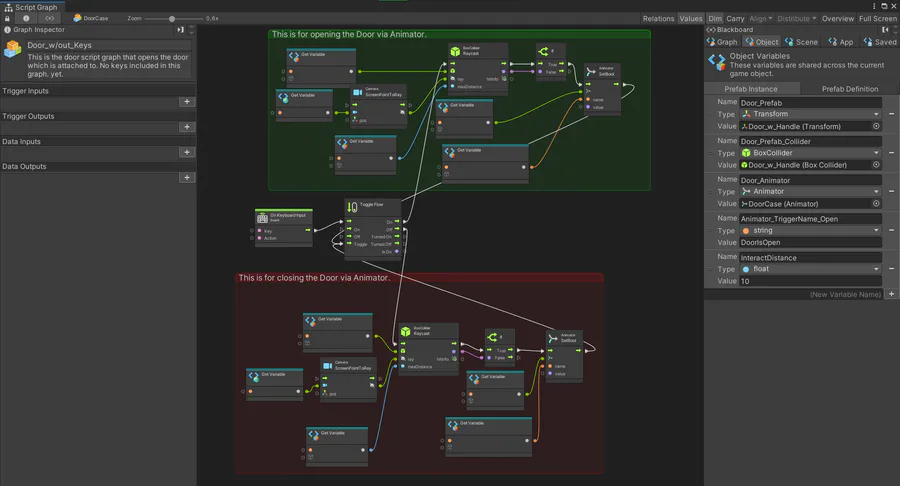Select BoxCollider Raycast node icon in opening group
The height and width of the screenshot is (486, 900).
455,52
